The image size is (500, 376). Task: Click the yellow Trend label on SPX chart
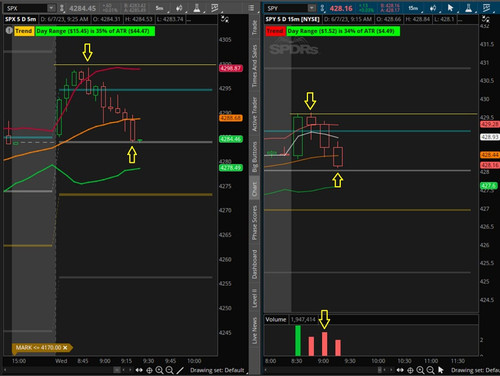tap(24, 31)
